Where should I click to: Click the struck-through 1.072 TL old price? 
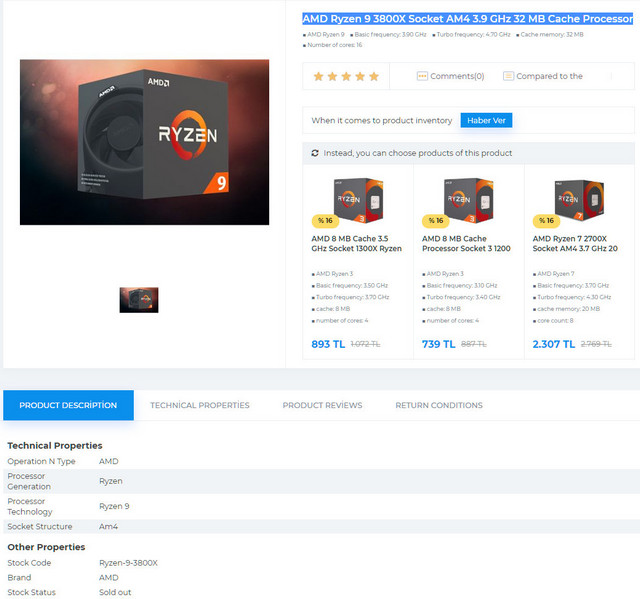point(365,344)
